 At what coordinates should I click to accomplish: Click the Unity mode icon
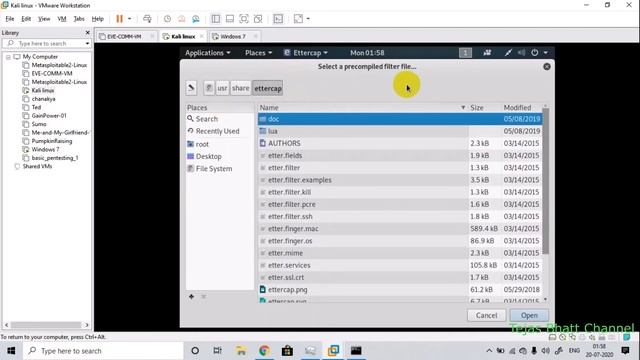[x=258, y=19]
